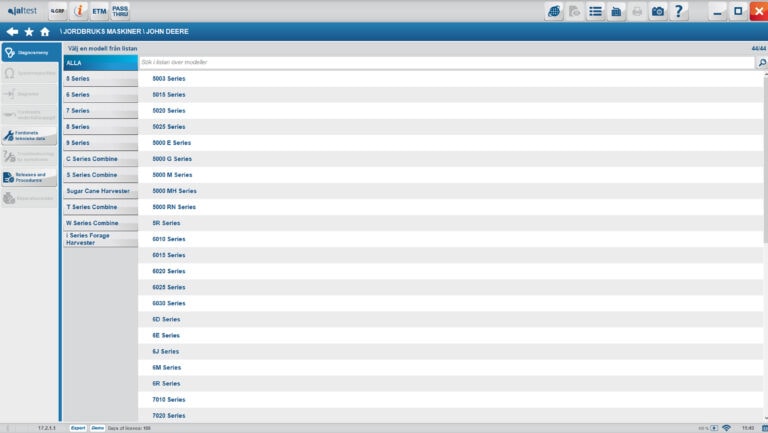Filter by 5 Series
The width and height of the screenshot is (768, 433).
(x=100, y=79)
